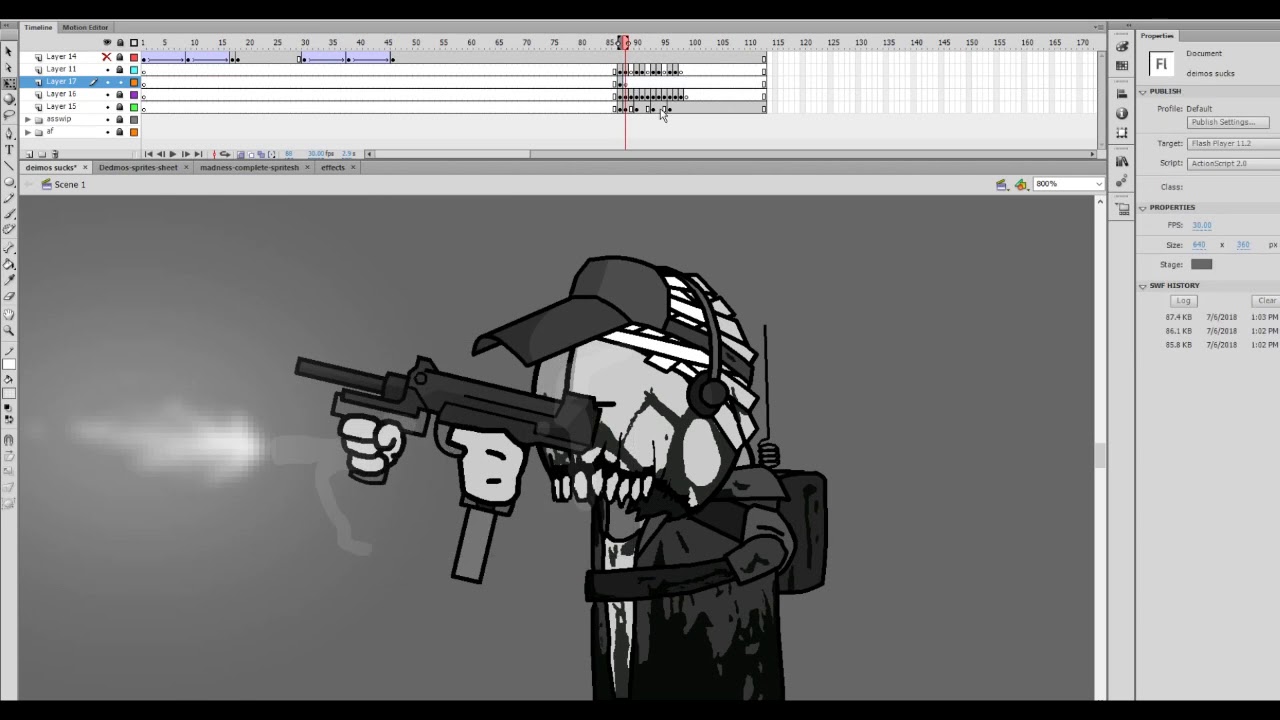
Task: Select the Brush tool
Action: 9,212
